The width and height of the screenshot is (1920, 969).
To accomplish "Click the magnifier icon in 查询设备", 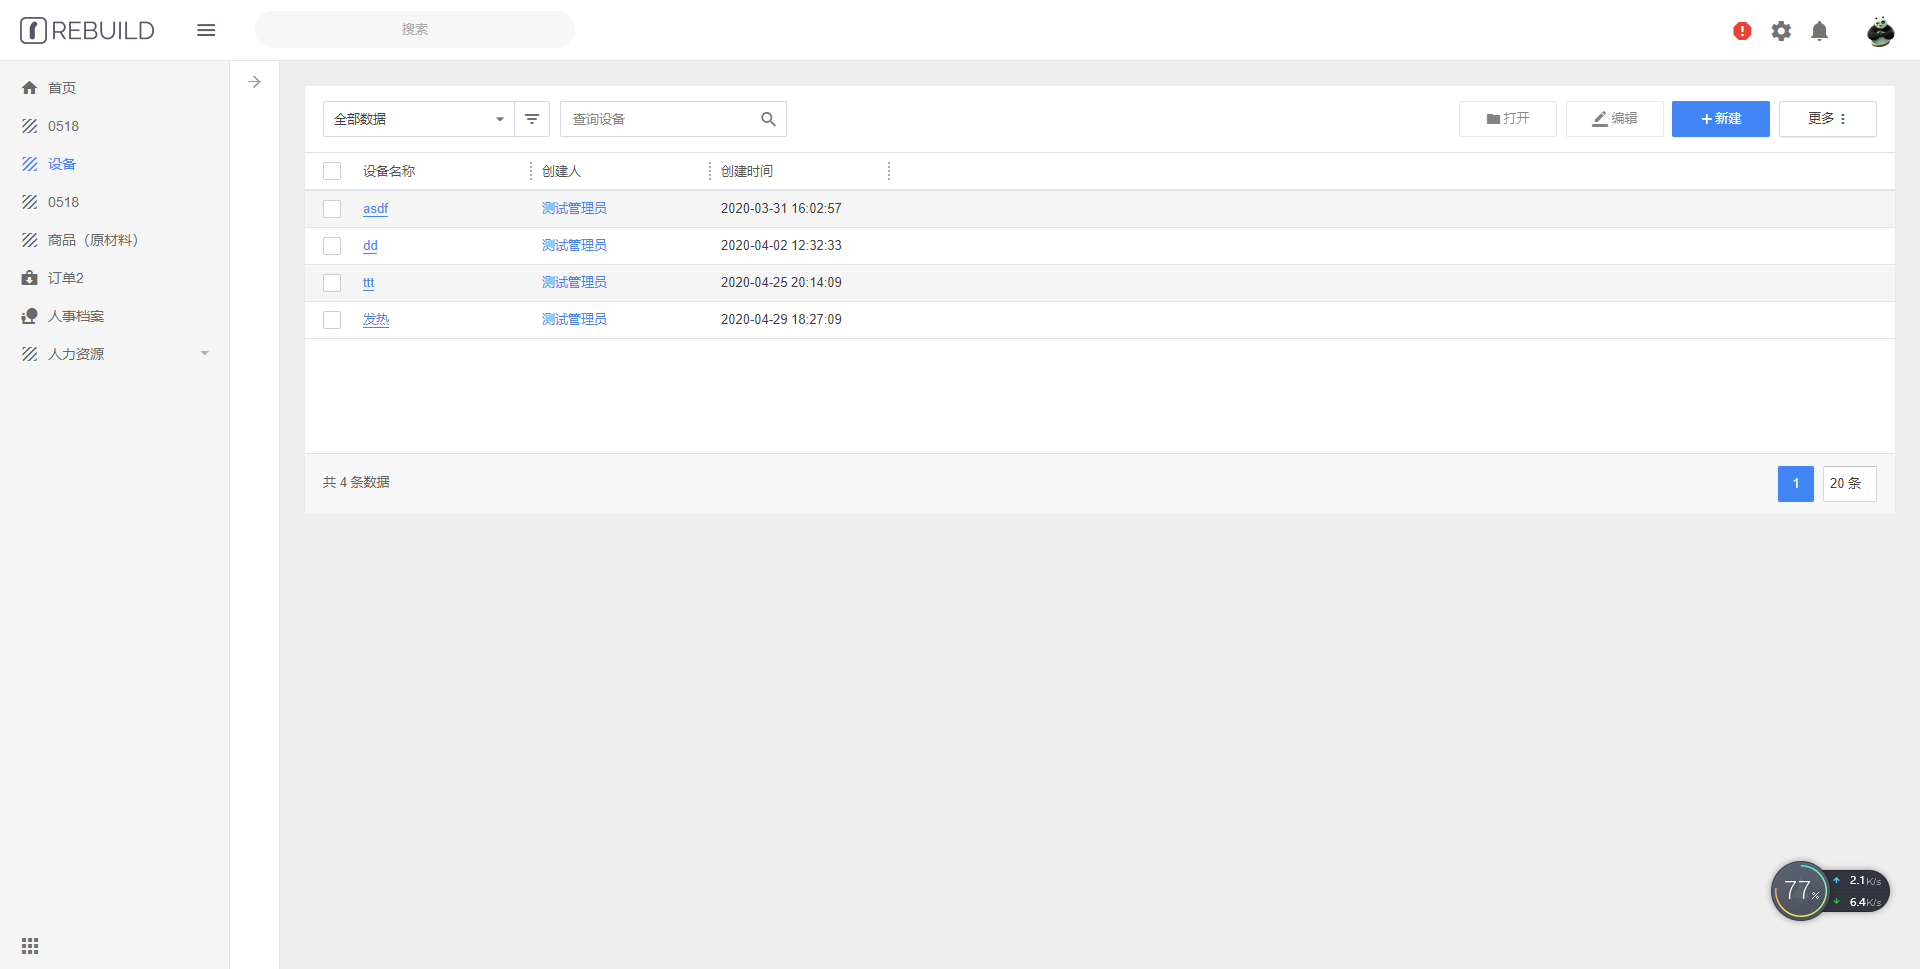I will tap(768, 119).
